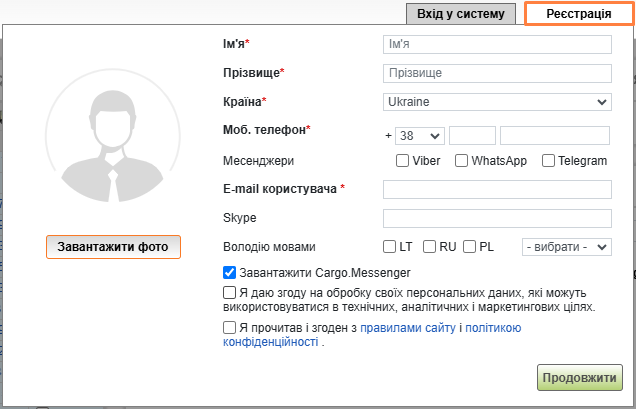
Task: Select the Реєстрація tab
Action: 578,14
